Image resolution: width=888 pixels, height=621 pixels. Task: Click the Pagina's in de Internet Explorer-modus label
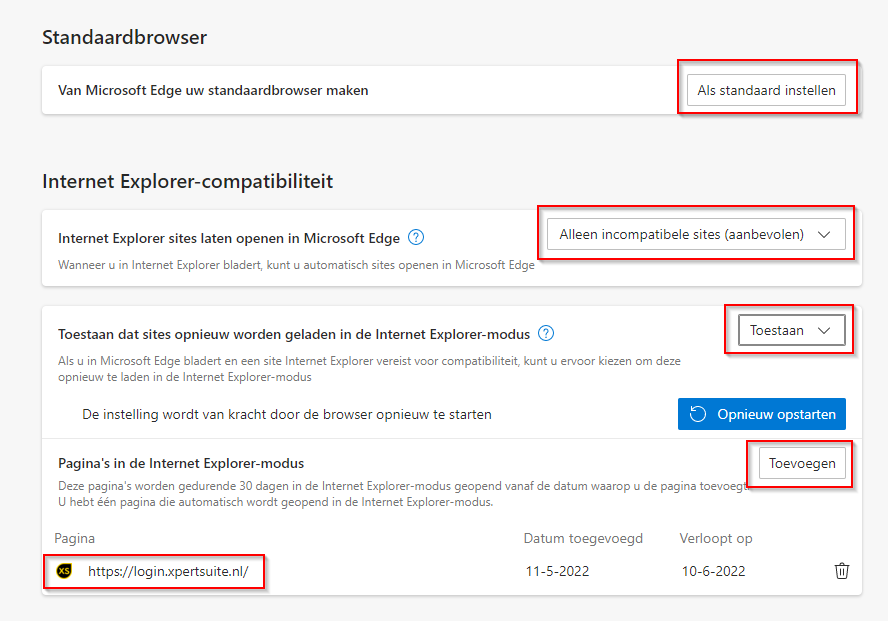[x=181, y=463]
